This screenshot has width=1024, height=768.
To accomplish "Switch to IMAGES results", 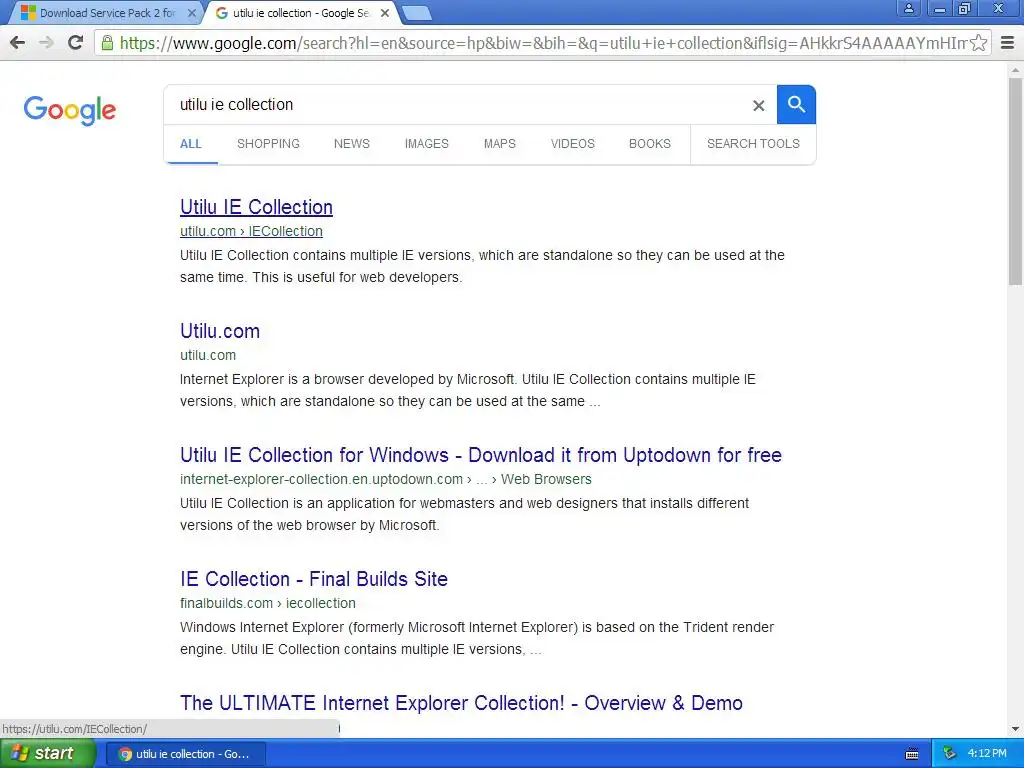I will 426,144.
